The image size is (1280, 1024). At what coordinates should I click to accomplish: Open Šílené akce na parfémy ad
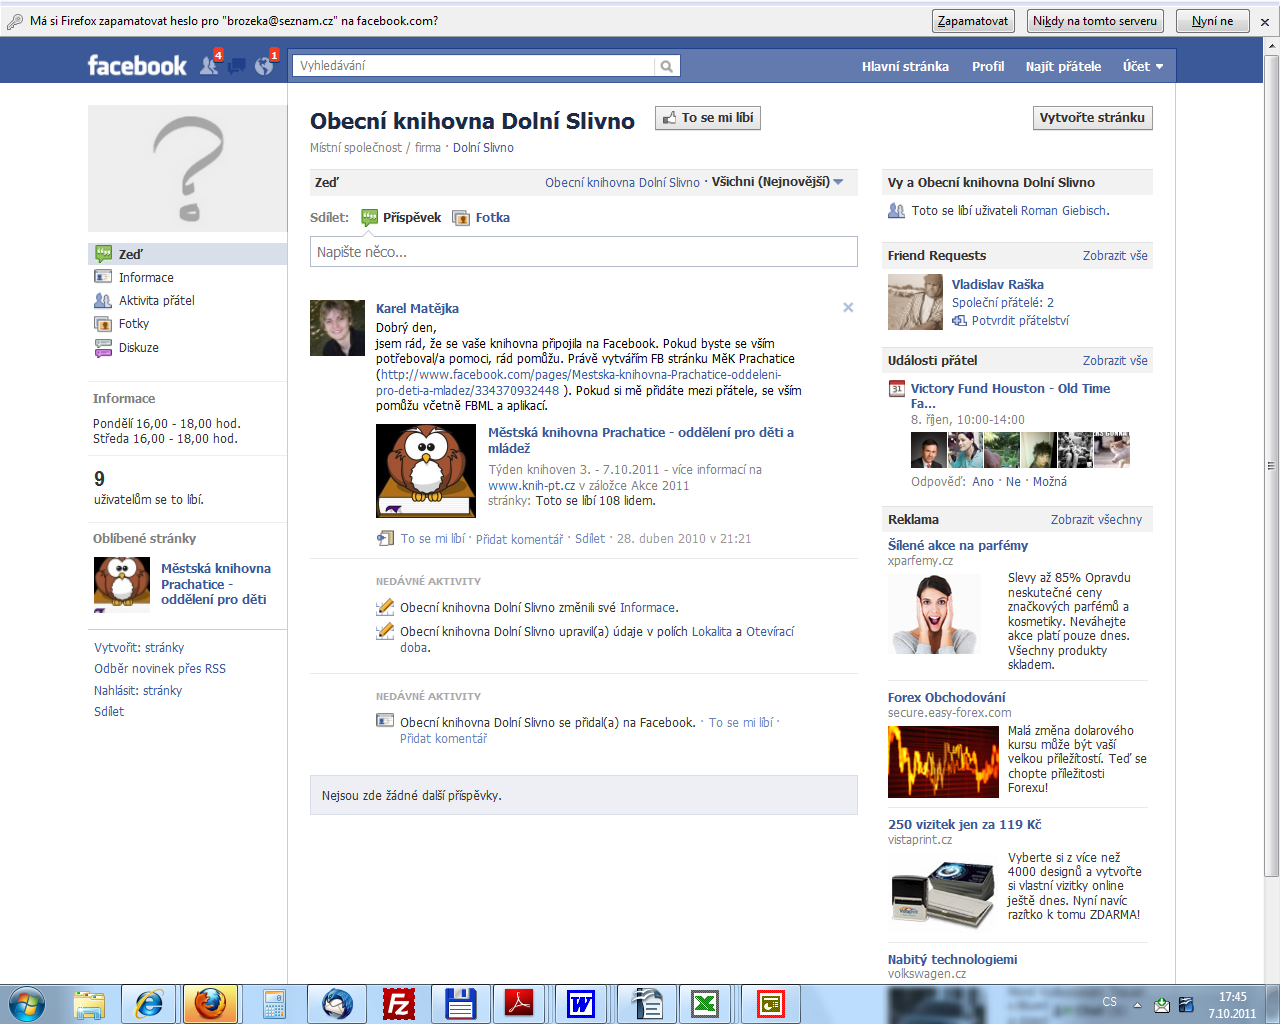coord(958,546)
